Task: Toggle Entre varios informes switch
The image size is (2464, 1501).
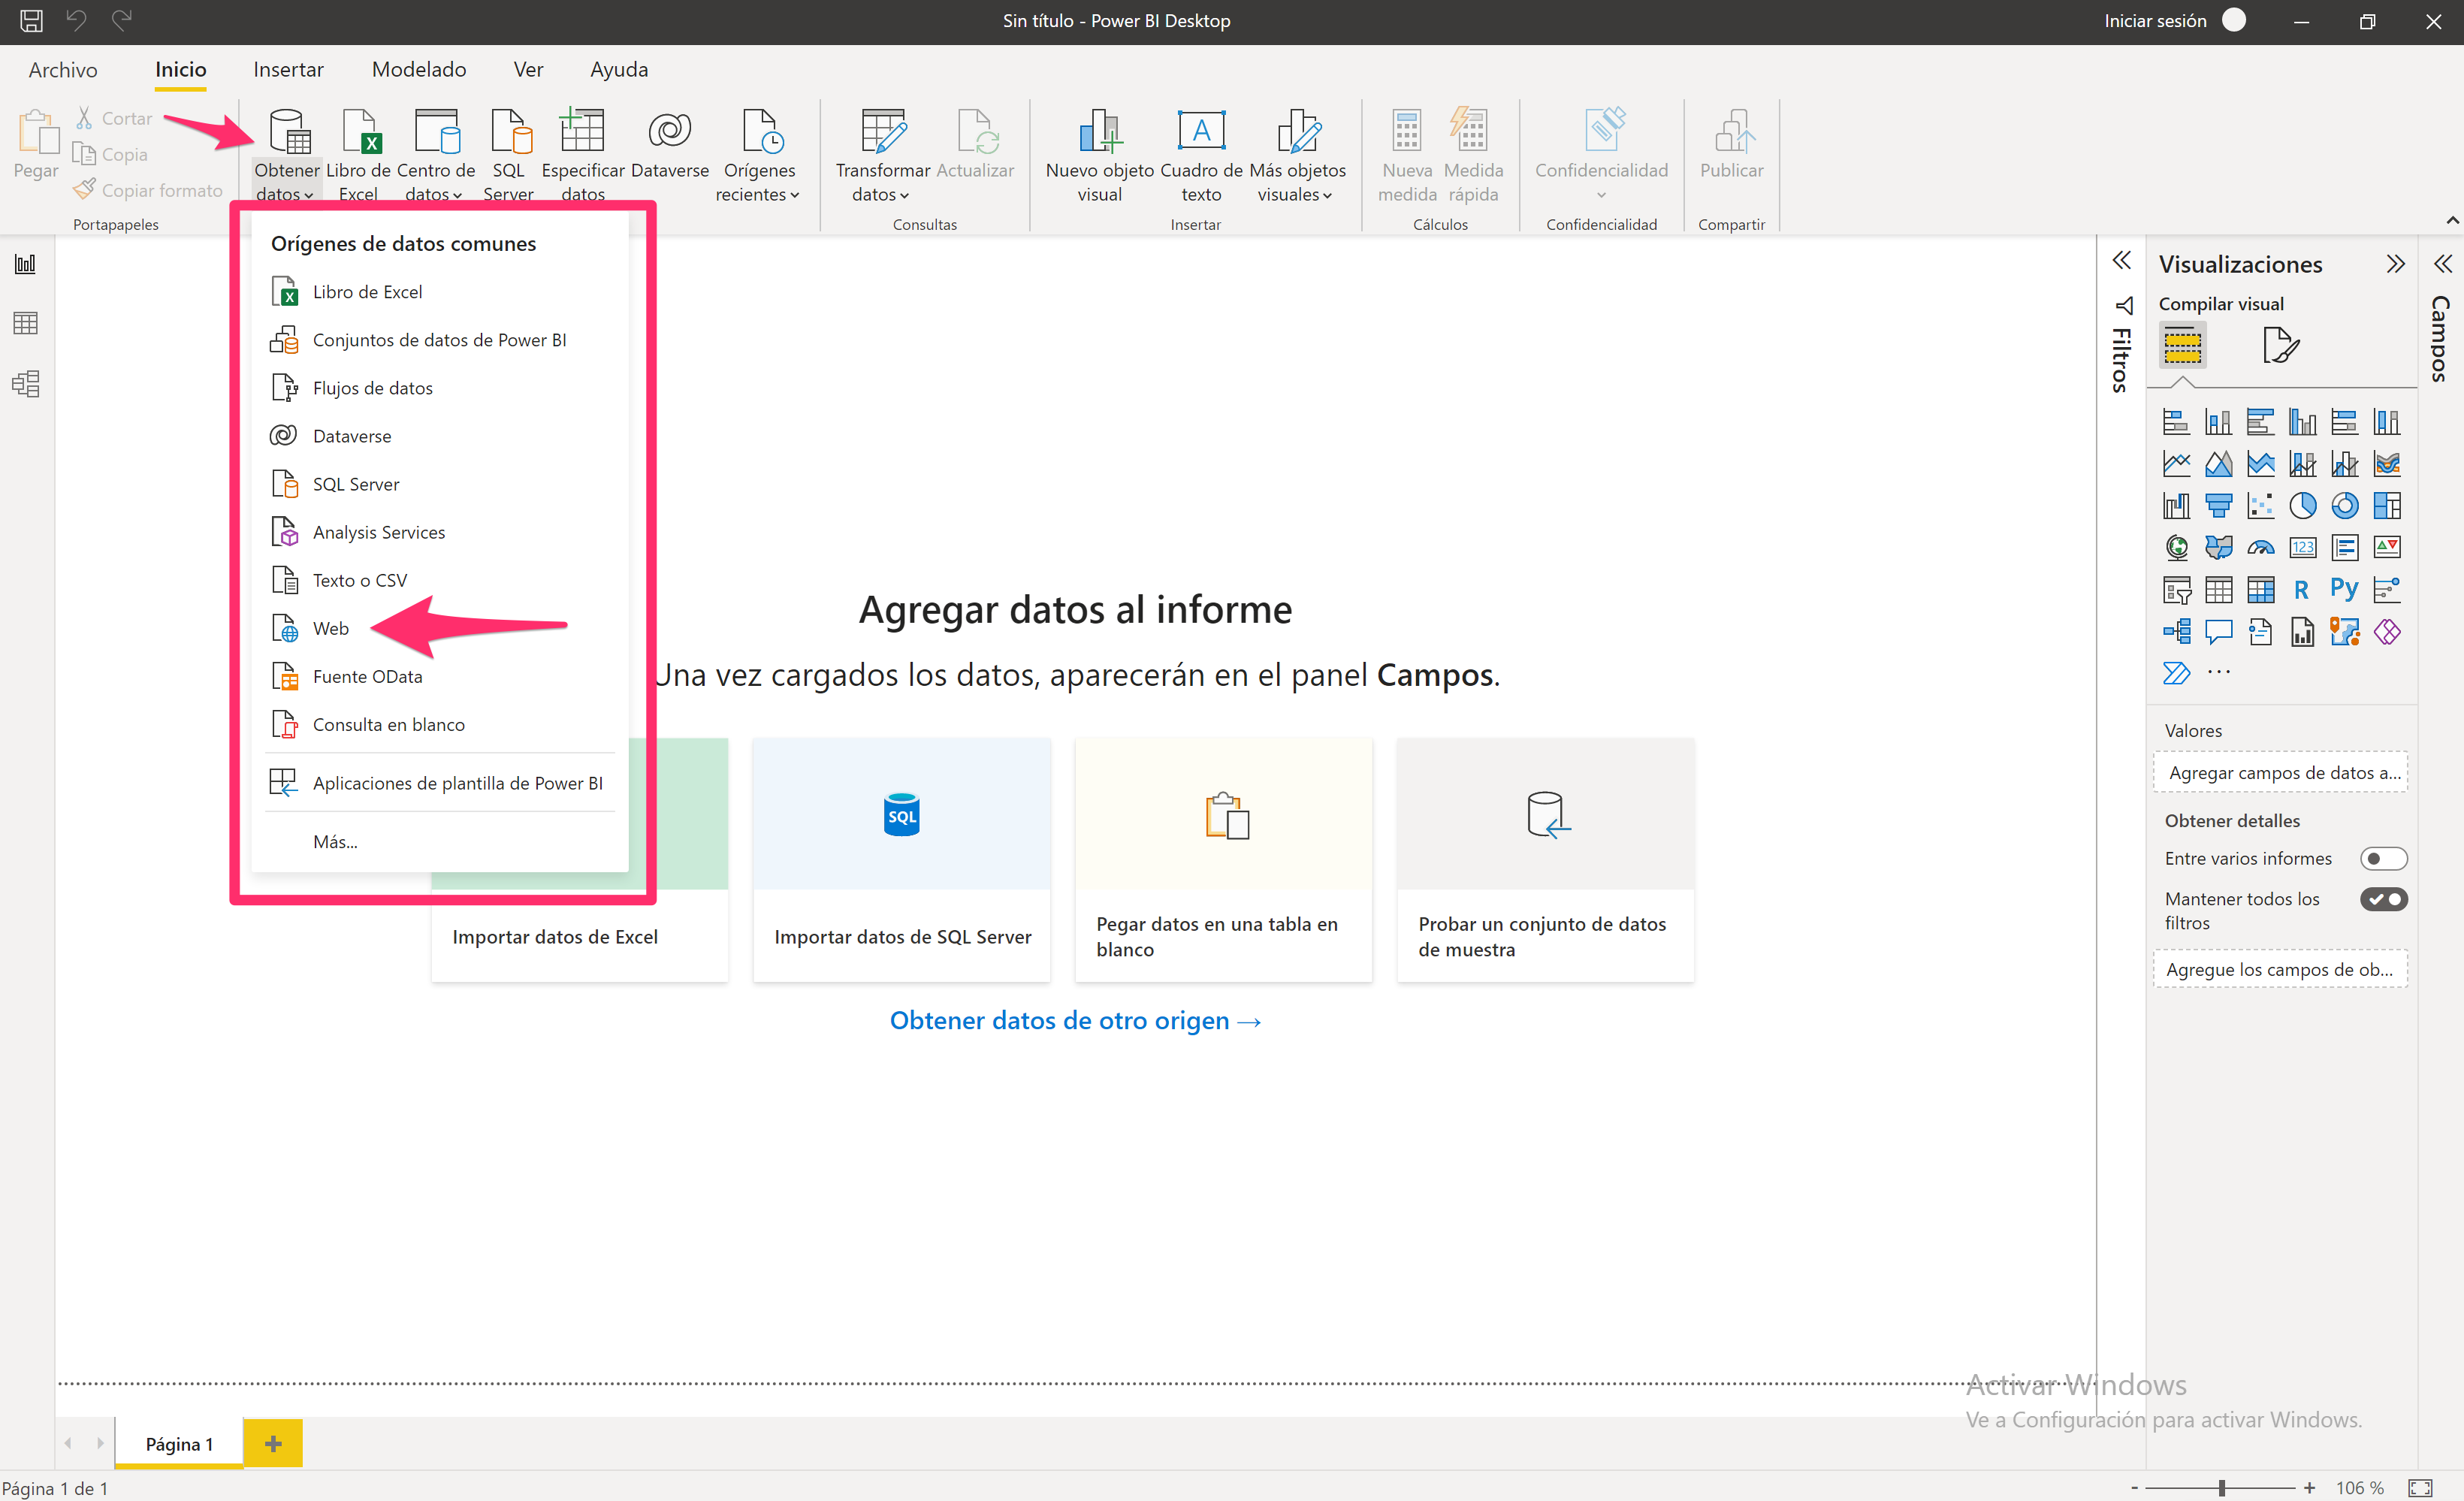Action: click(2383, 859)
